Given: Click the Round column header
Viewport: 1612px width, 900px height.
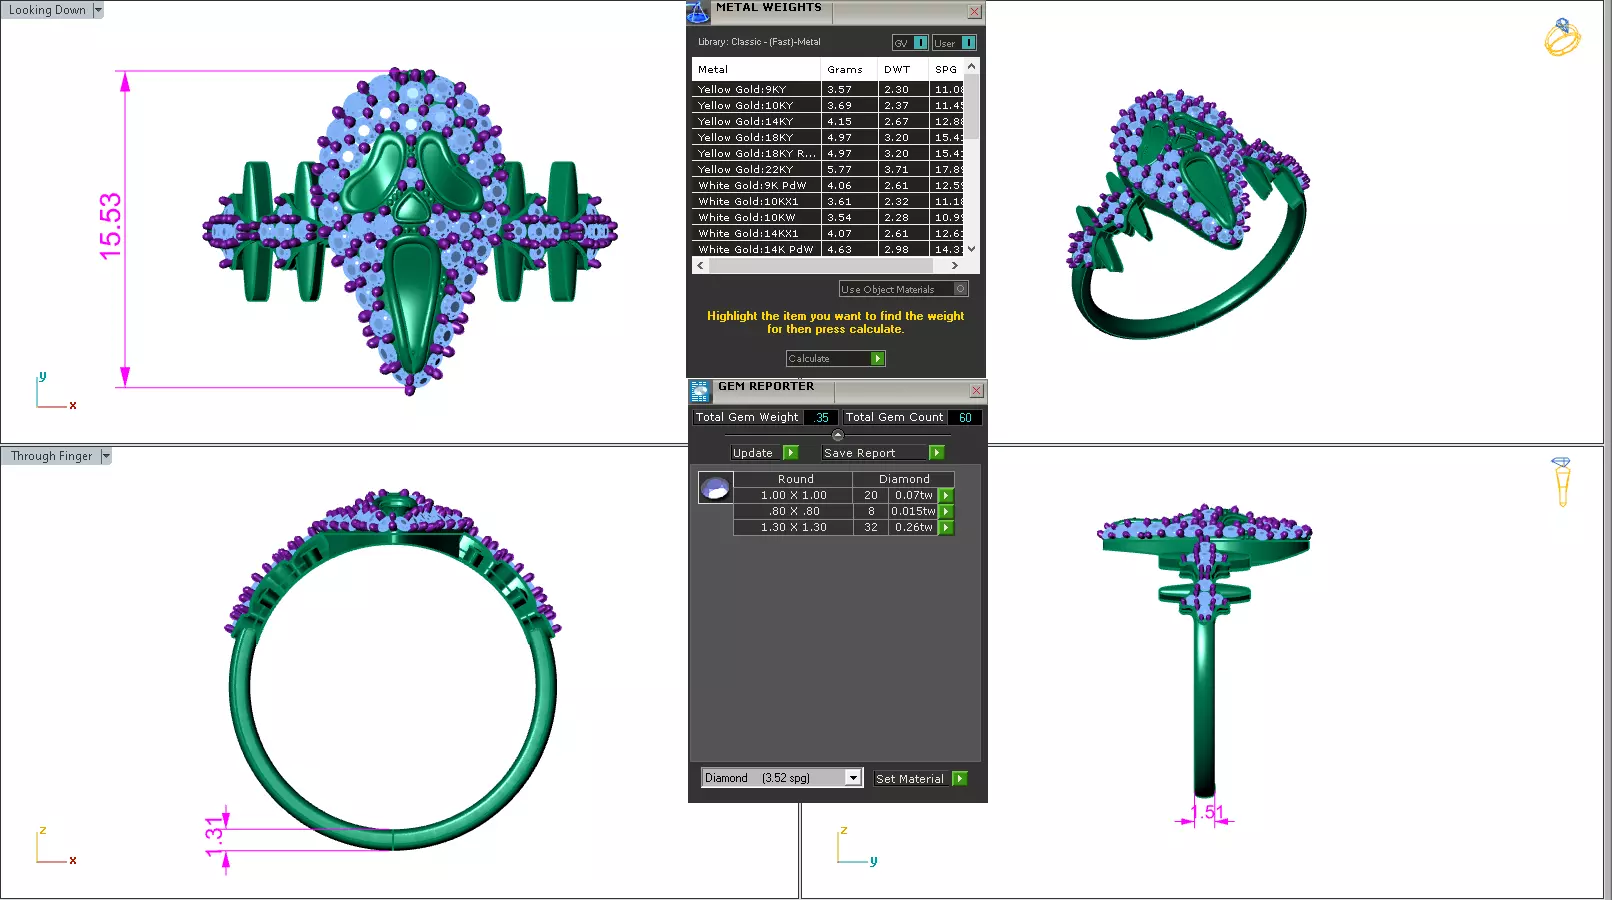Looking at the screenshot, I should point(795,480).
